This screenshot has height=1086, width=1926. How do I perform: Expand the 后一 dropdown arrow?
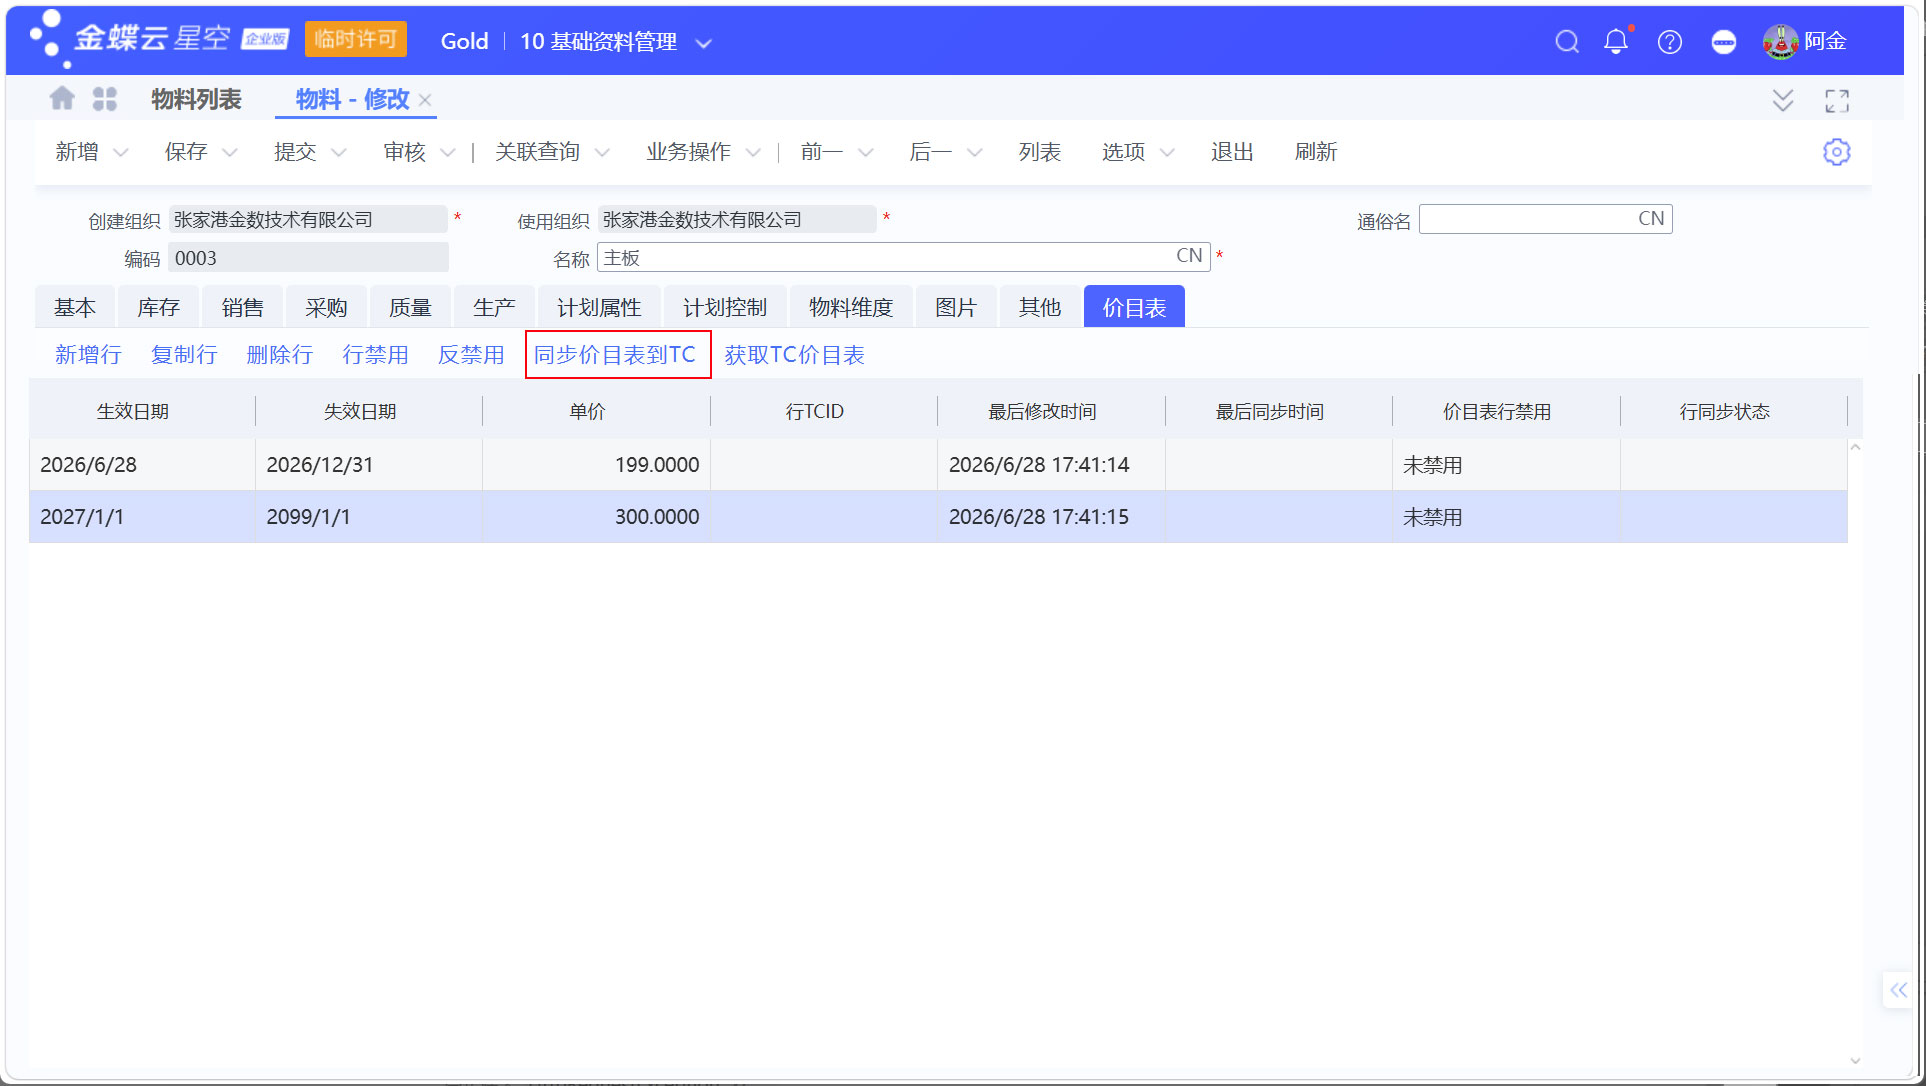click(x=975, y=153)
